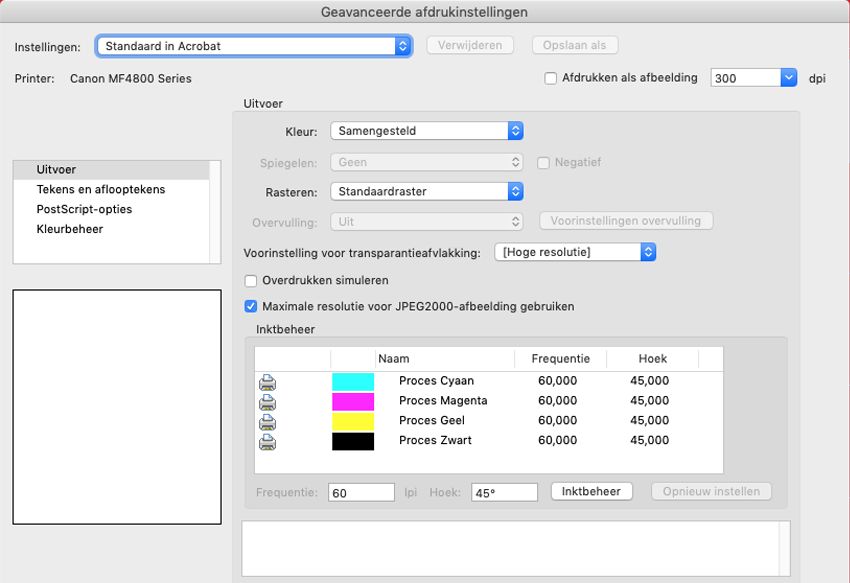Enable Afdrukken als afbeelding checkbox
This screenshot has height=583, width=850.
point(550,79)
